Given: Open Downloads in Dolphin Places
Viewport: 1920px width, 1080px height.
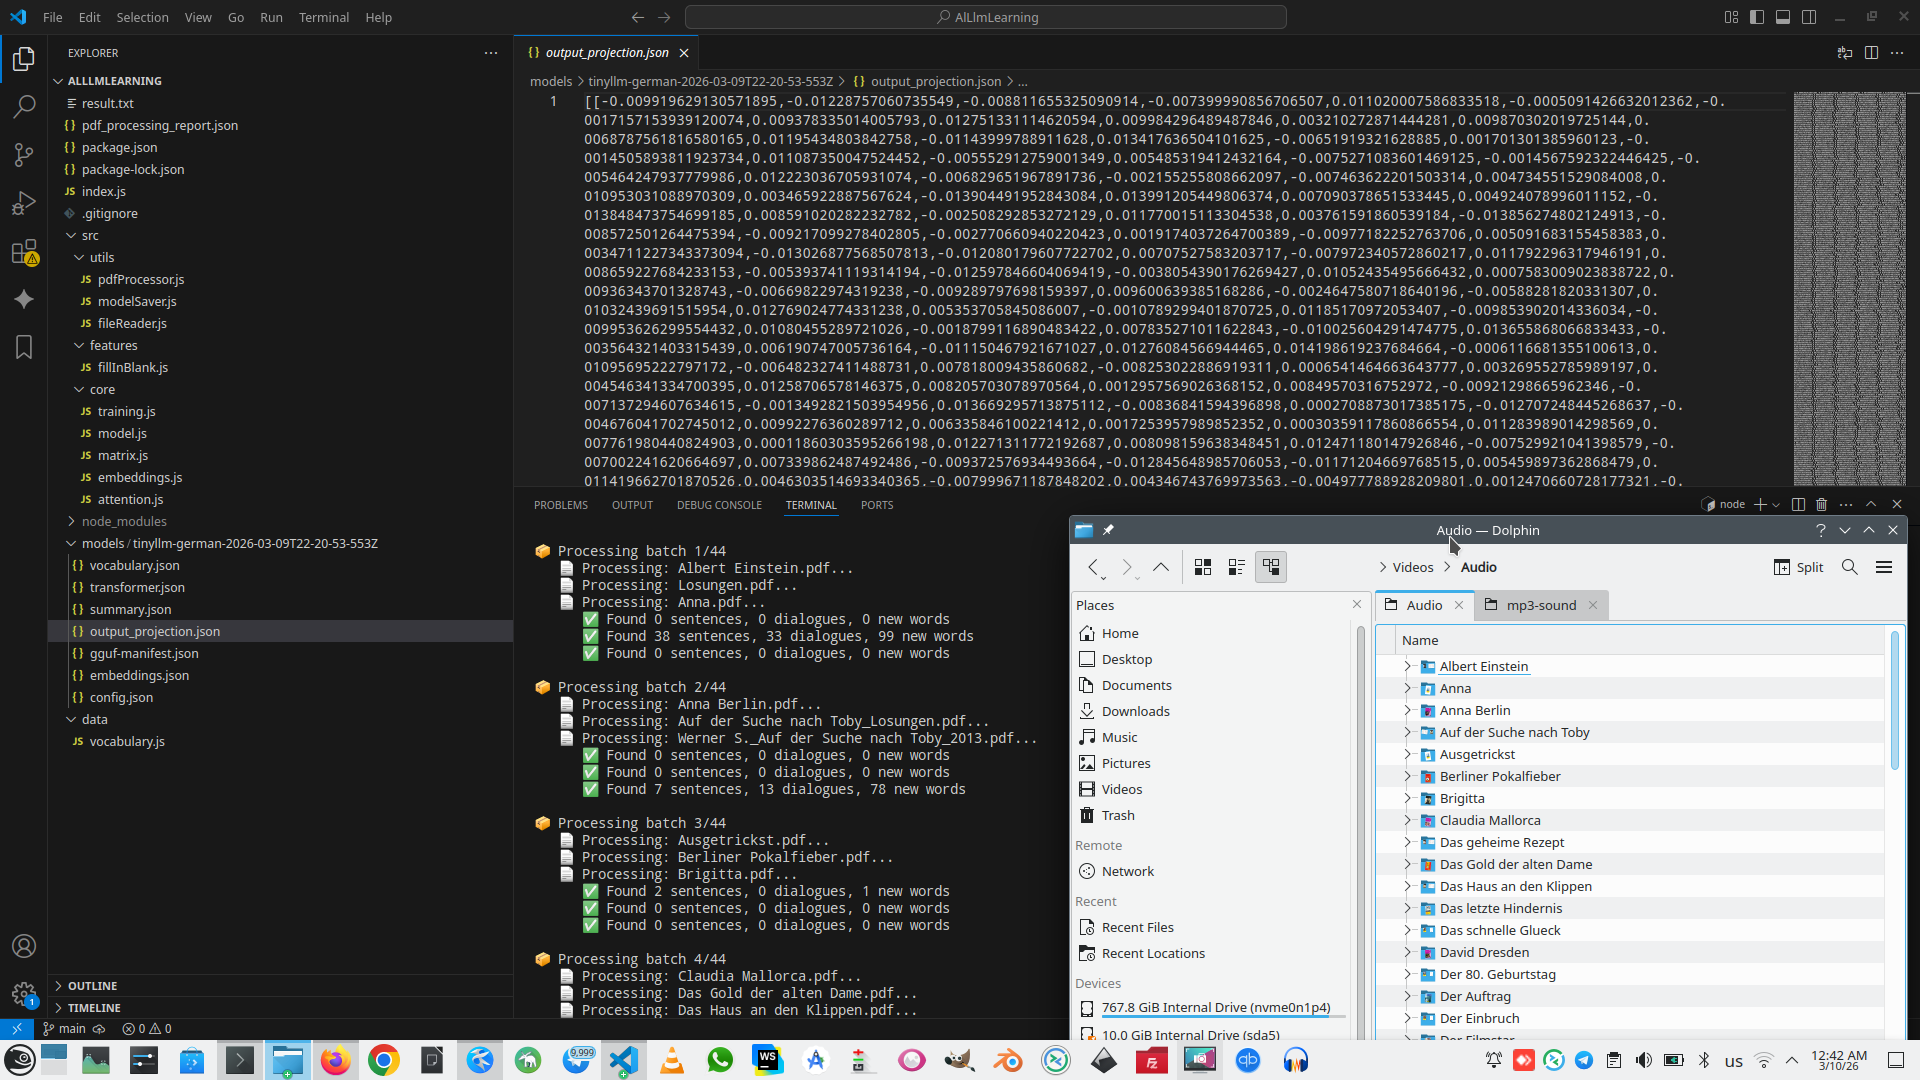Looking at the screenshot, I should click(1135, 711).
